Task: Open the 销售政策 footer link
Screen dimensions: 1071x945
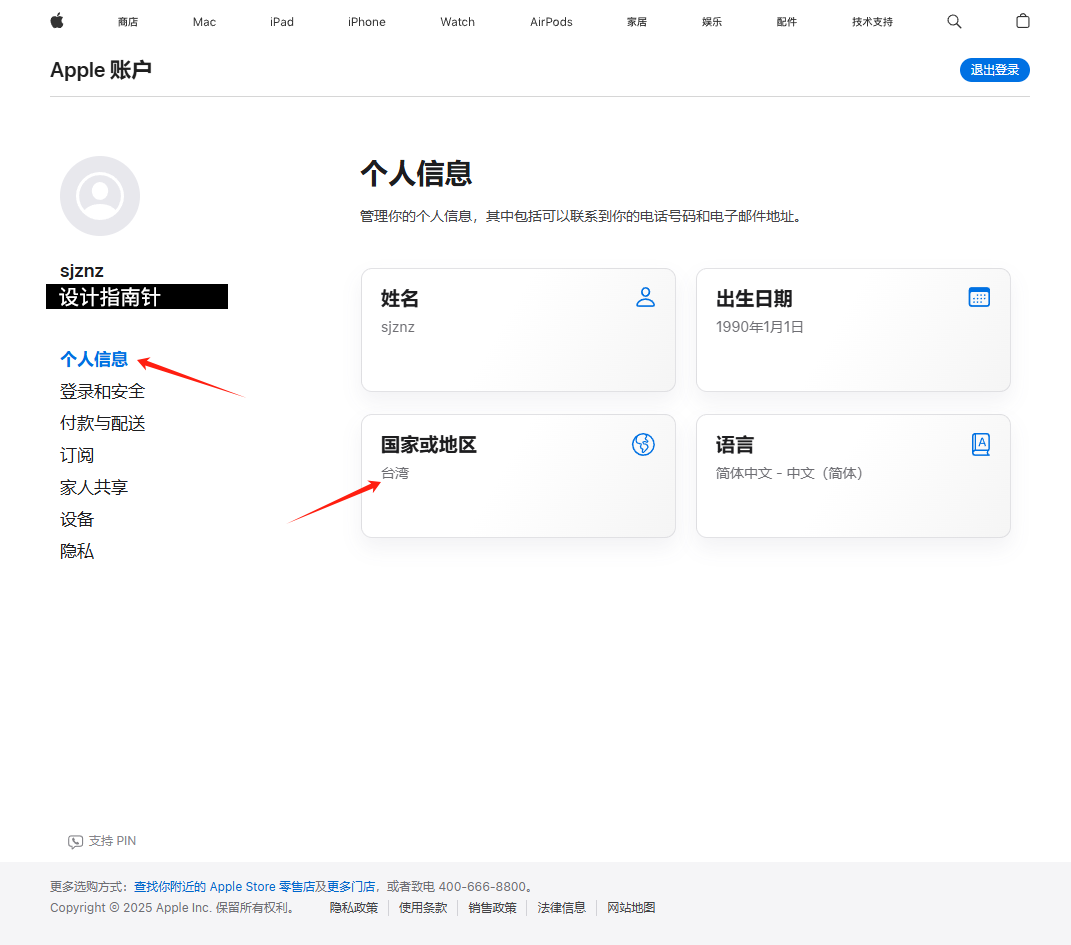Action: pyautogui.click(x=492, y=907)
